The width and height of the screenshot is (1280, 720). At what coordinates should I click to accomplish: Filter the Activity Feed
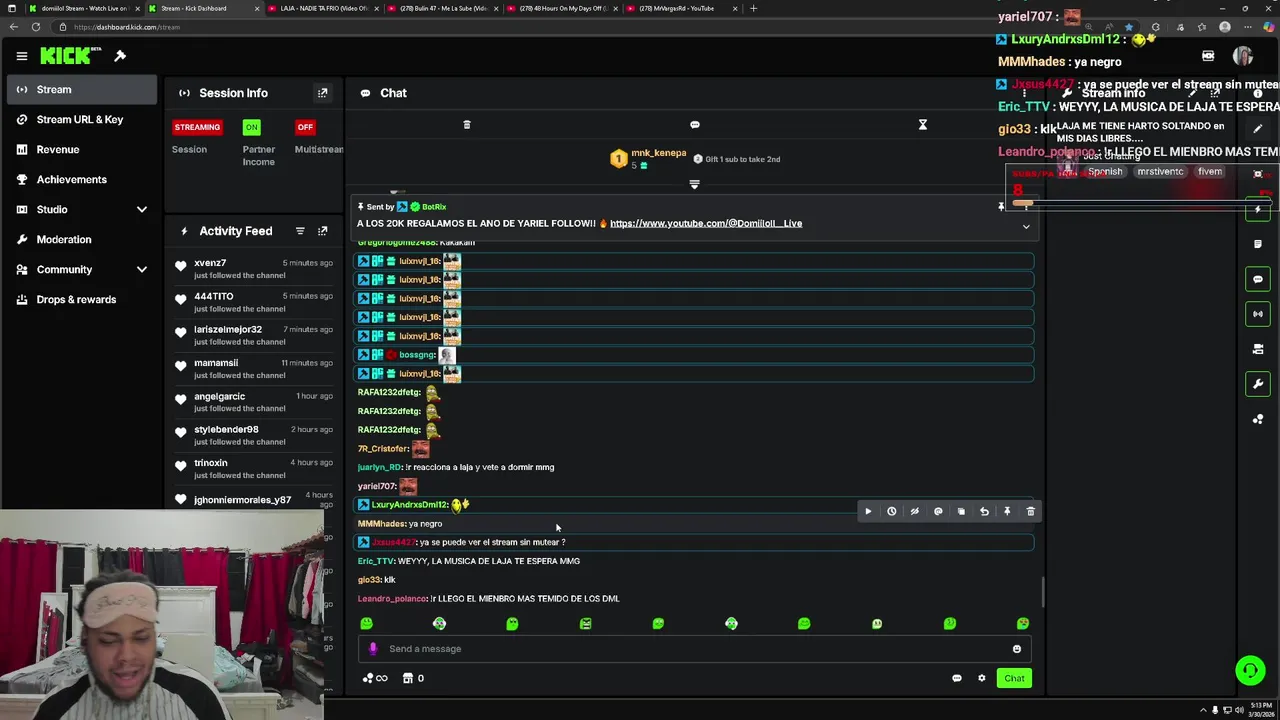coord(300,231)
